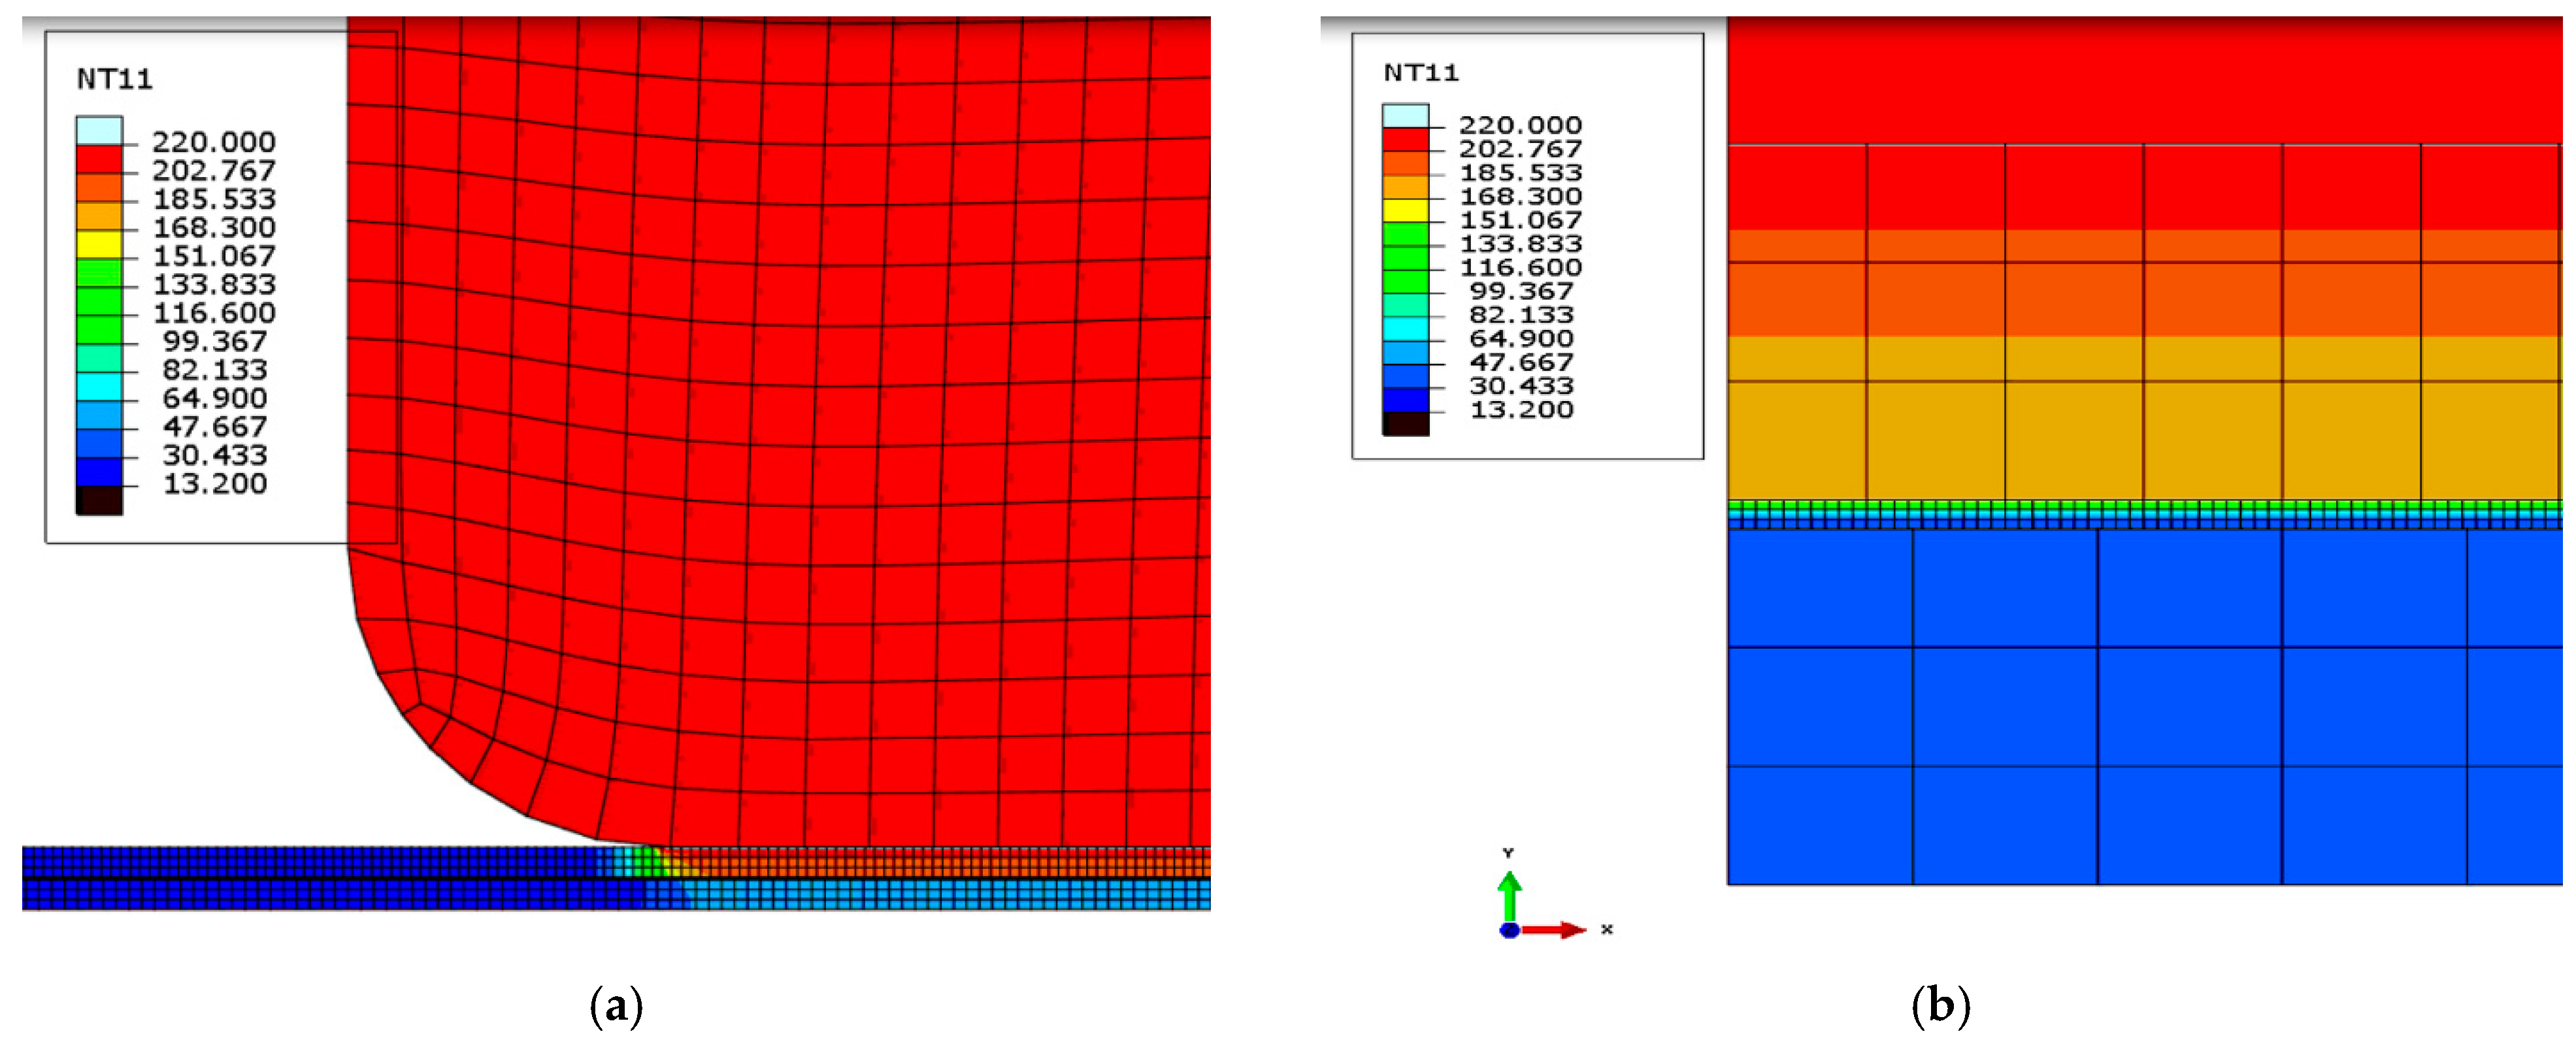The height and width of the screenshot is (1053, 2576).
Task: Pick the red swatch in the right legend
Action: [1405, 139]
